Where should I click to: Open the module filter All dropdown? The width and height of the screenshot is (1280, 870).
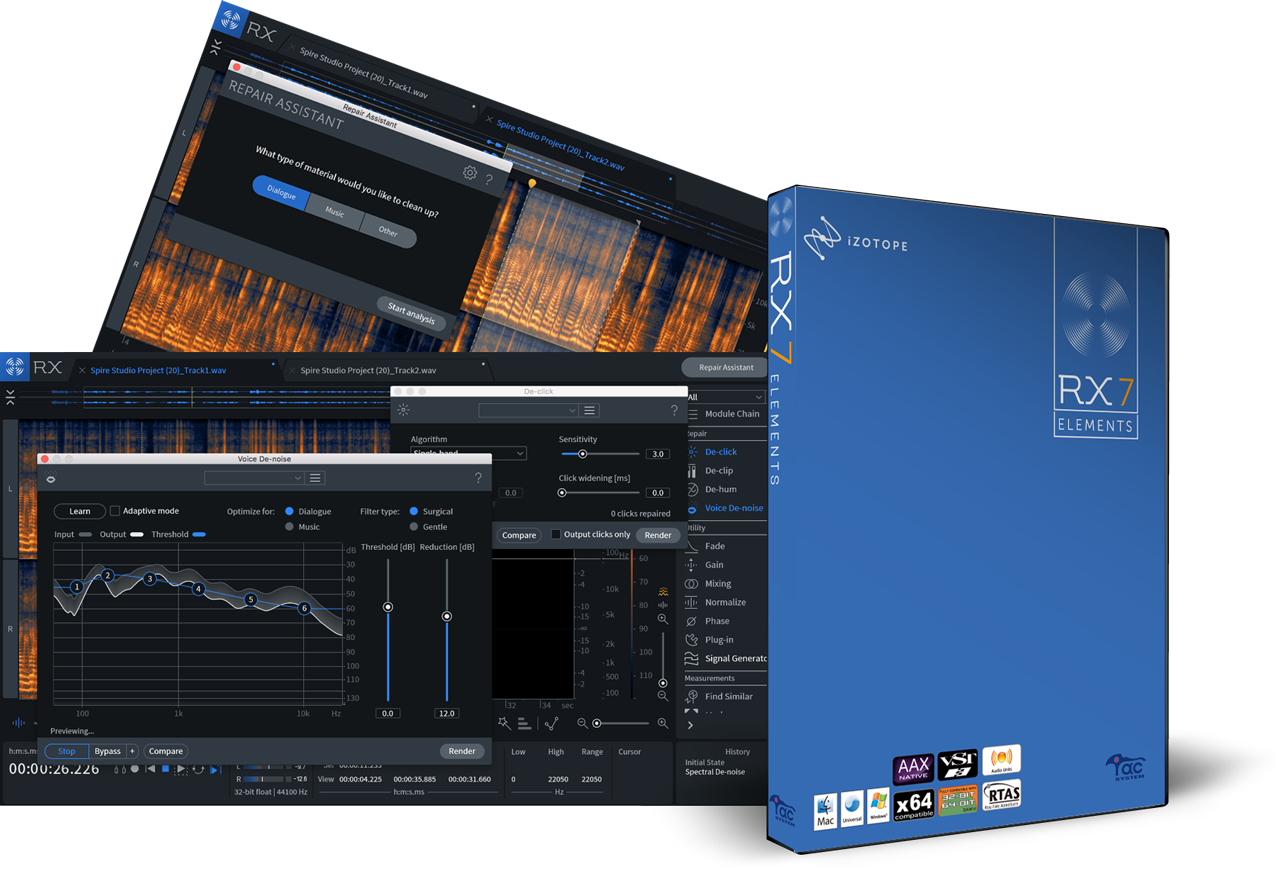pyautogui.click(x=724, y=397)
